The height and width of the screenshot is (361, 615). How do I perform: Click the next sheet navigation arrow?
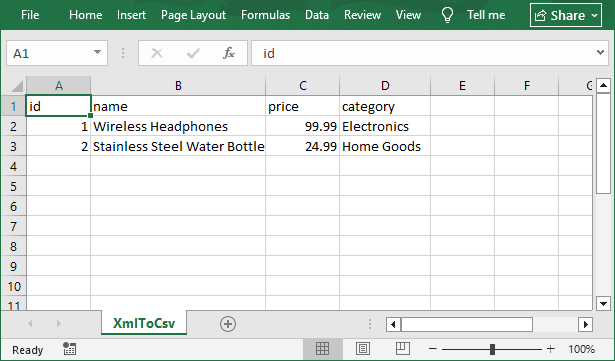coord(58,324)
